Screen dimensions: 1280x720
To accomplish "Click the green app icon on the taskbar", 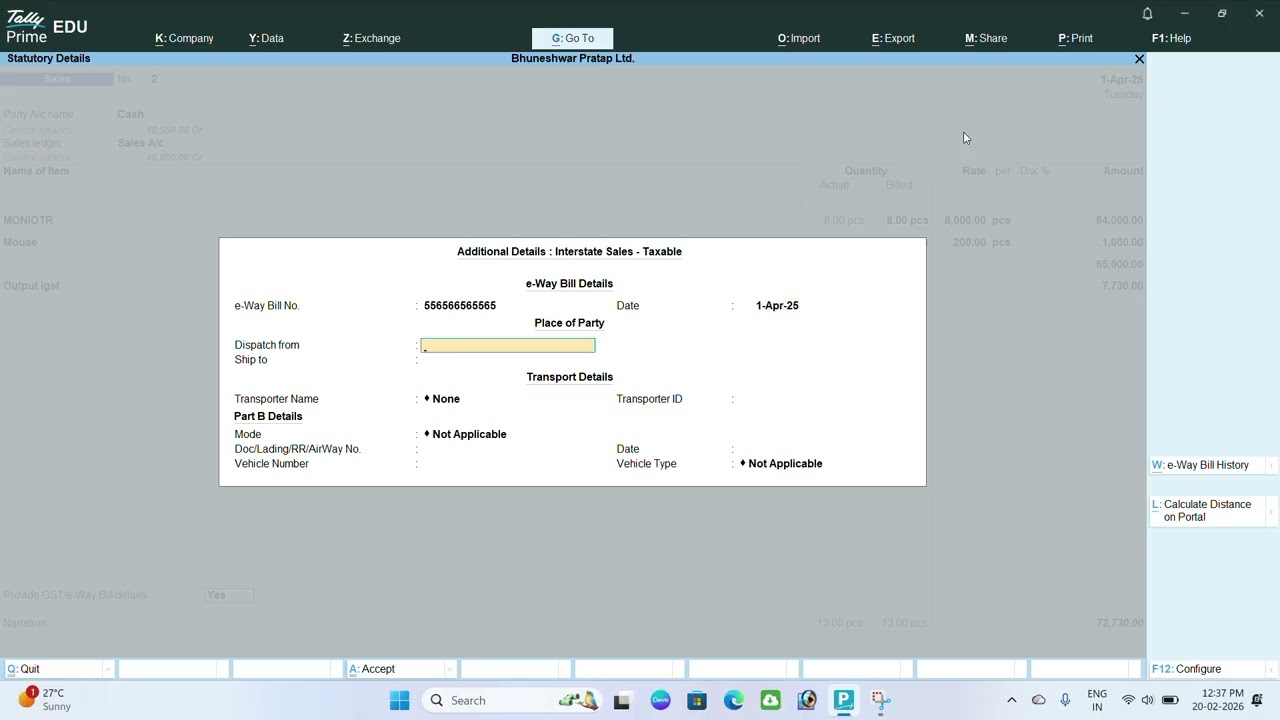I will point(771,700).
